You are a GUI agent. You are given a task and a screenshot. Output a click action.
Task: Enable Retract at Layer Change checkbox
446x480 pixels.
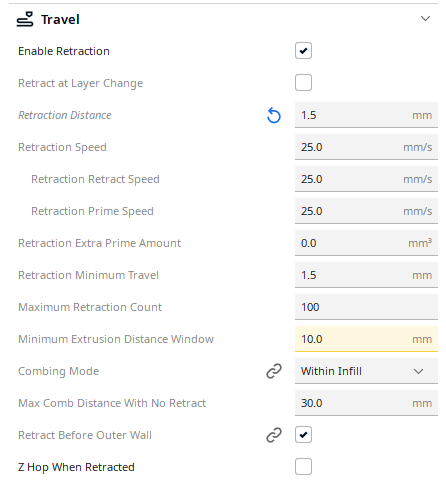(303, 83)
